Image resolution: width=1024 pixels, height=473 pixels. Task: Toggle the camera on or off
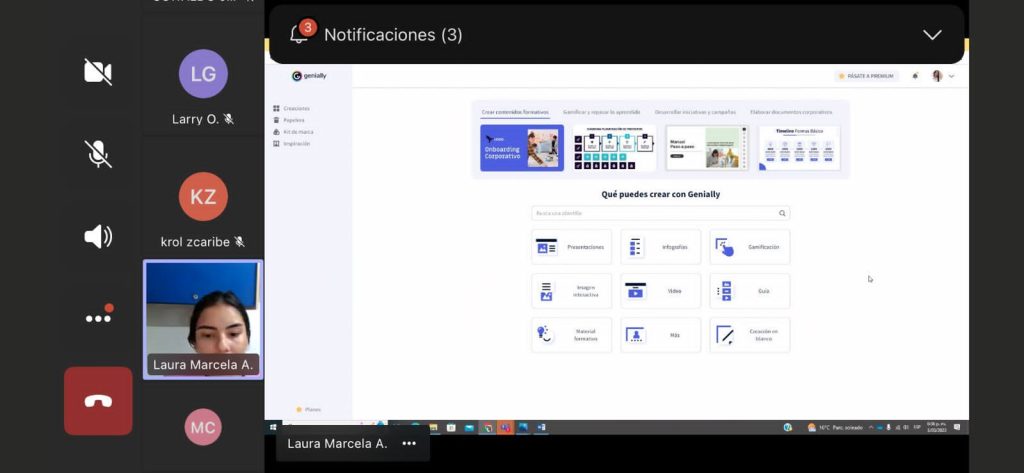[98, 72]
